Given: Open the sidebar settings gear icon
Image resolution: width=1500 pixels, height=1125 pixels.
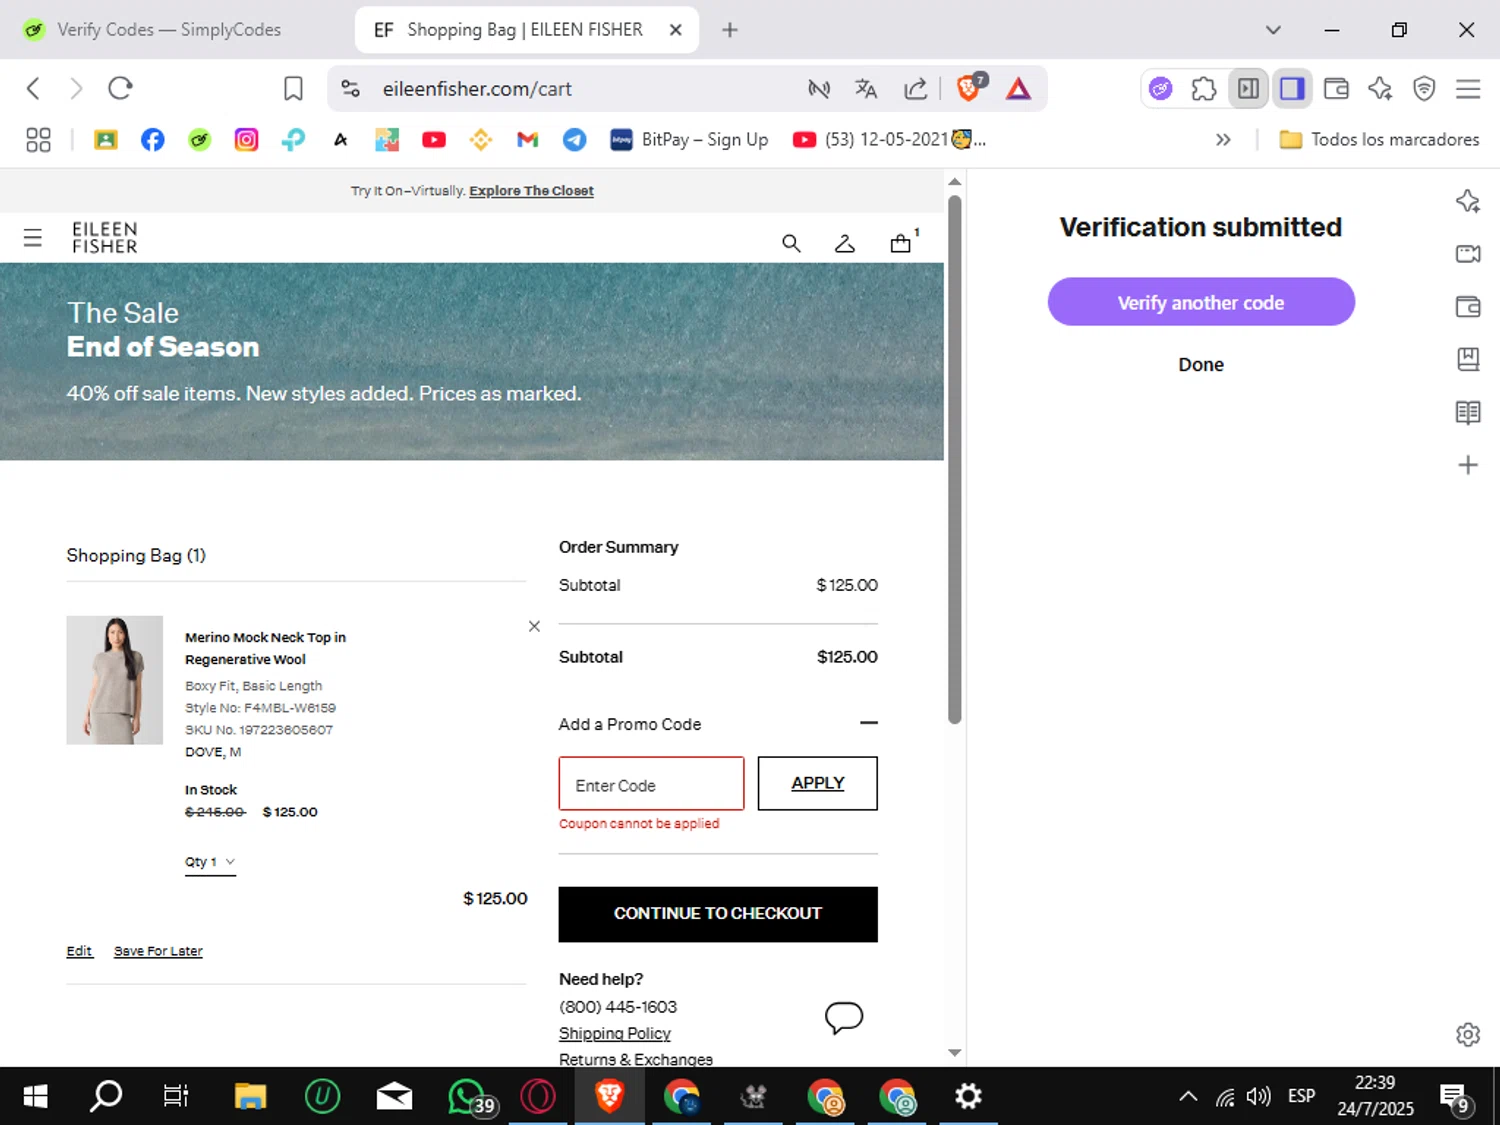Looking at the screenshot, I should pyautogui.click(x=1468, y=1035).
